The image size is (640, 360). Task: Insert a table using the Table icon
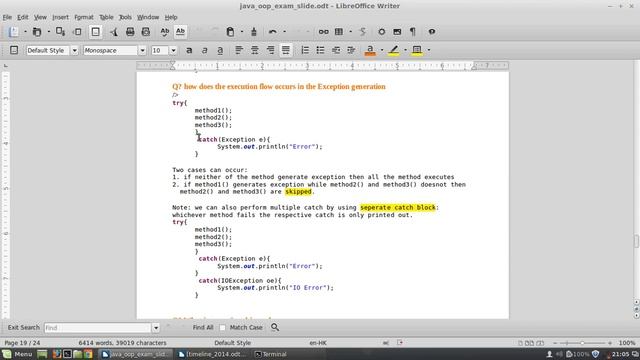point(339,32)
